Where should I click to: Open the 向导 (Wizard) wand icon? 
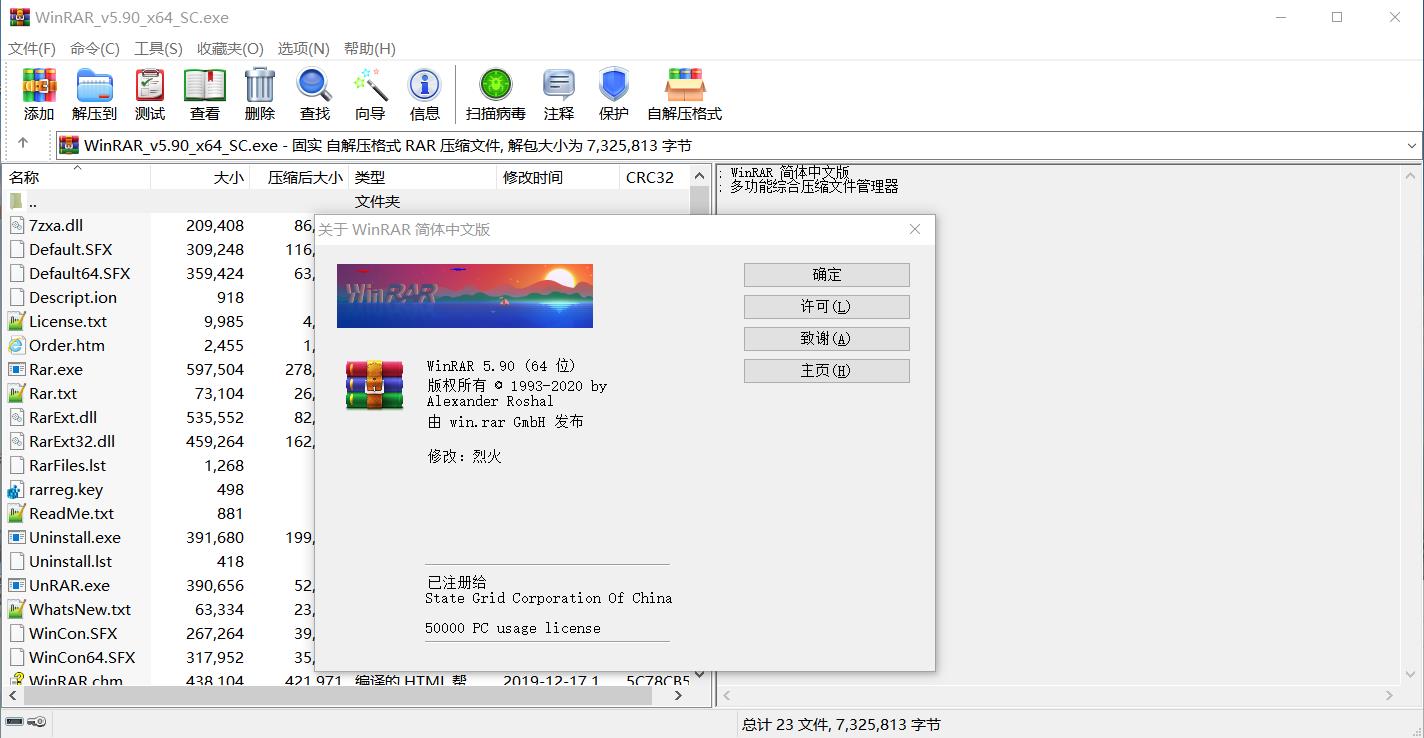pos(370,86)
